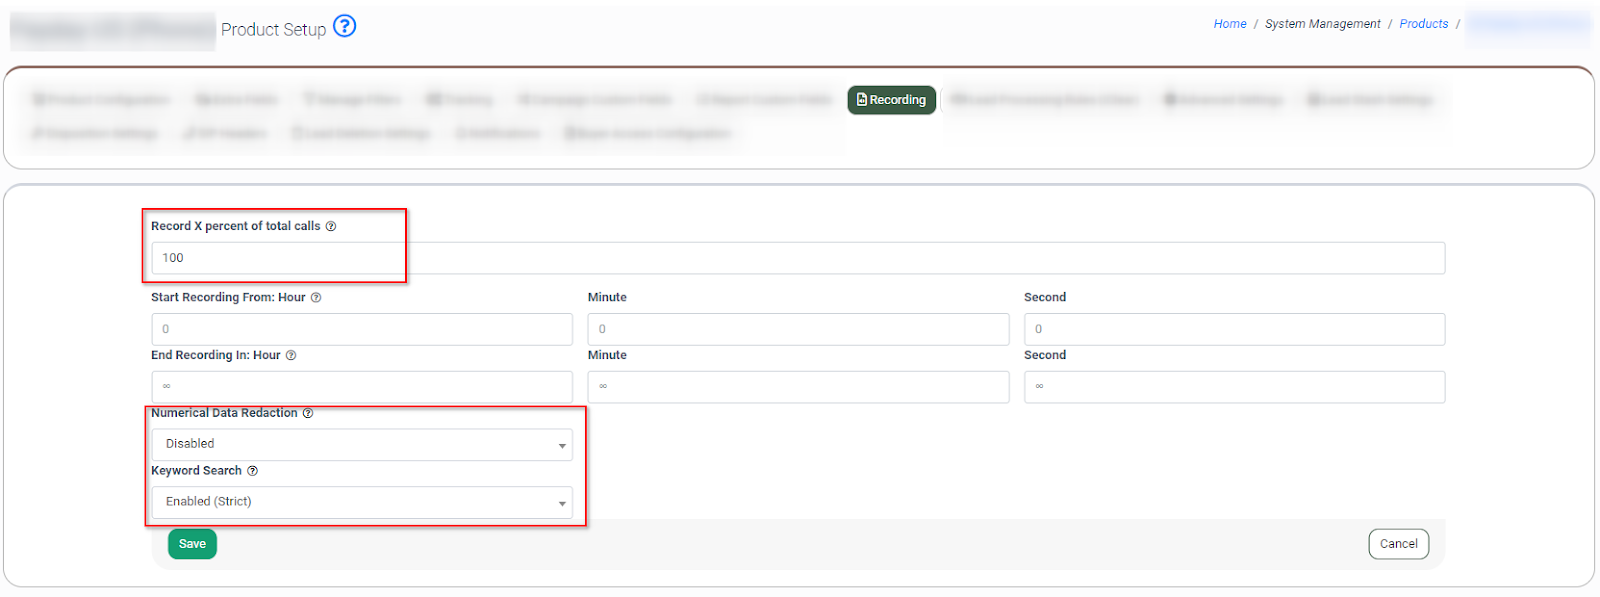Screen dimensions: 1600x597
Task: Switch to the Recording tab
Action: (x=891, y=100)
